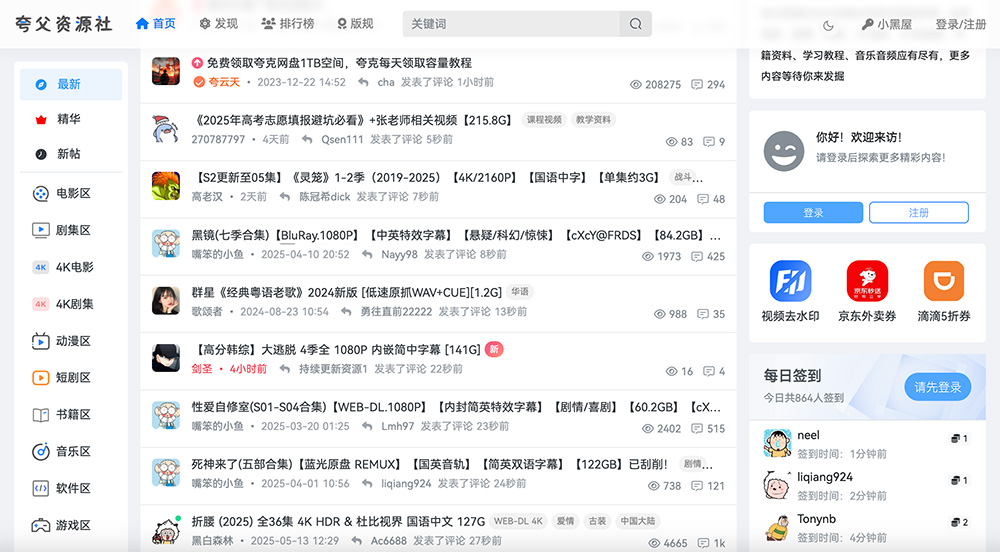Viewport: 1000px width, 552px height.
Task: Open the 排行榜 ranking tab
Action: (x=288, y=24)
